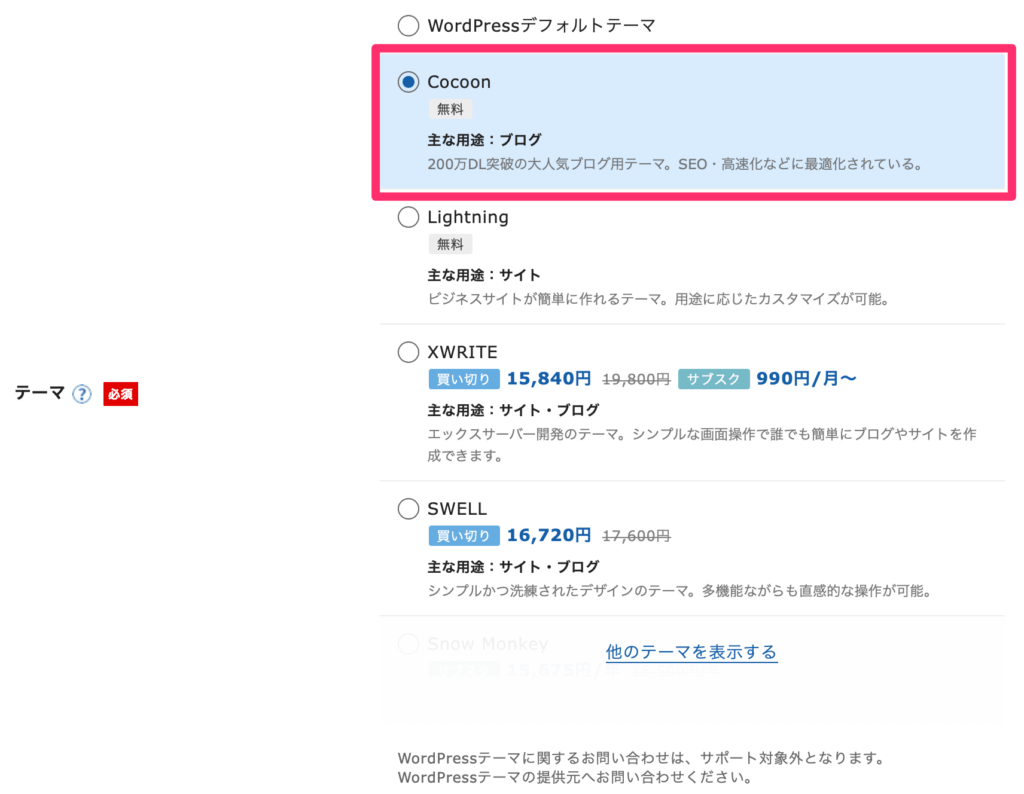Choose the Lightning theme radio button
This screenshot has width=1024, height=794.
click(408, 217)
